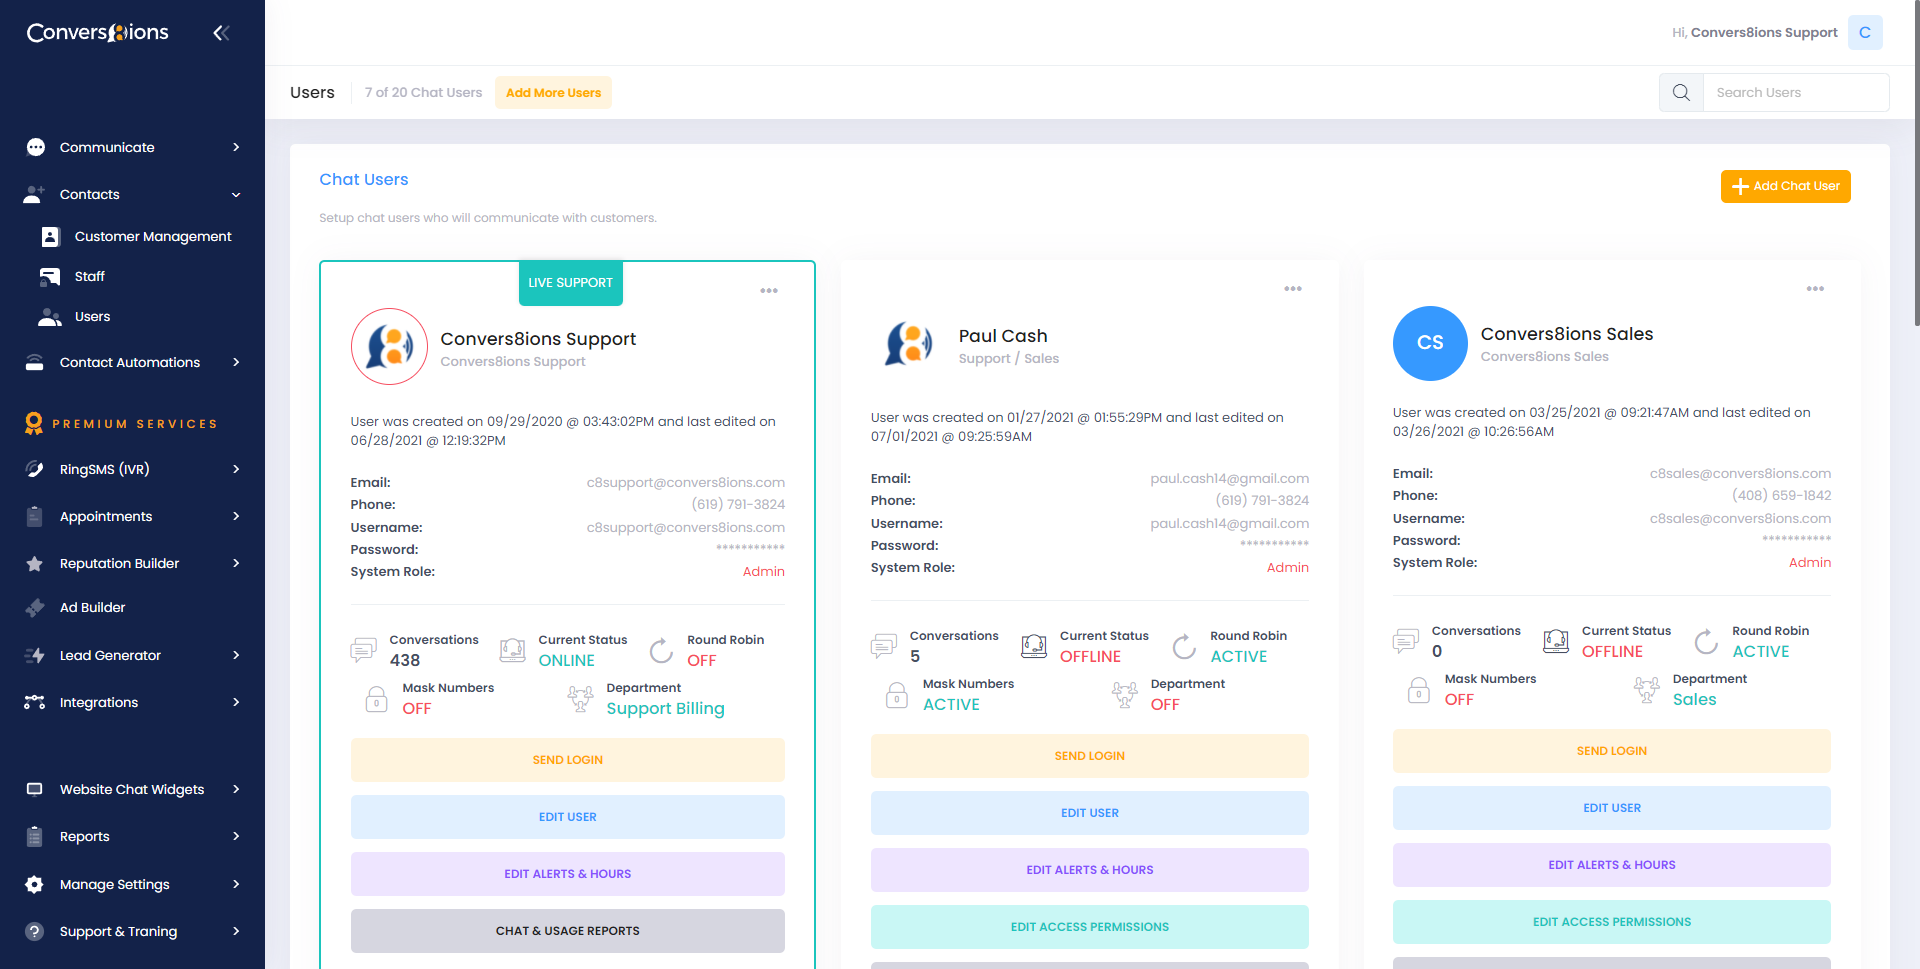Collapse the sidebar with double-chevron icon
The height and width of the screenshot is (969, 1920).
(221, 33)
